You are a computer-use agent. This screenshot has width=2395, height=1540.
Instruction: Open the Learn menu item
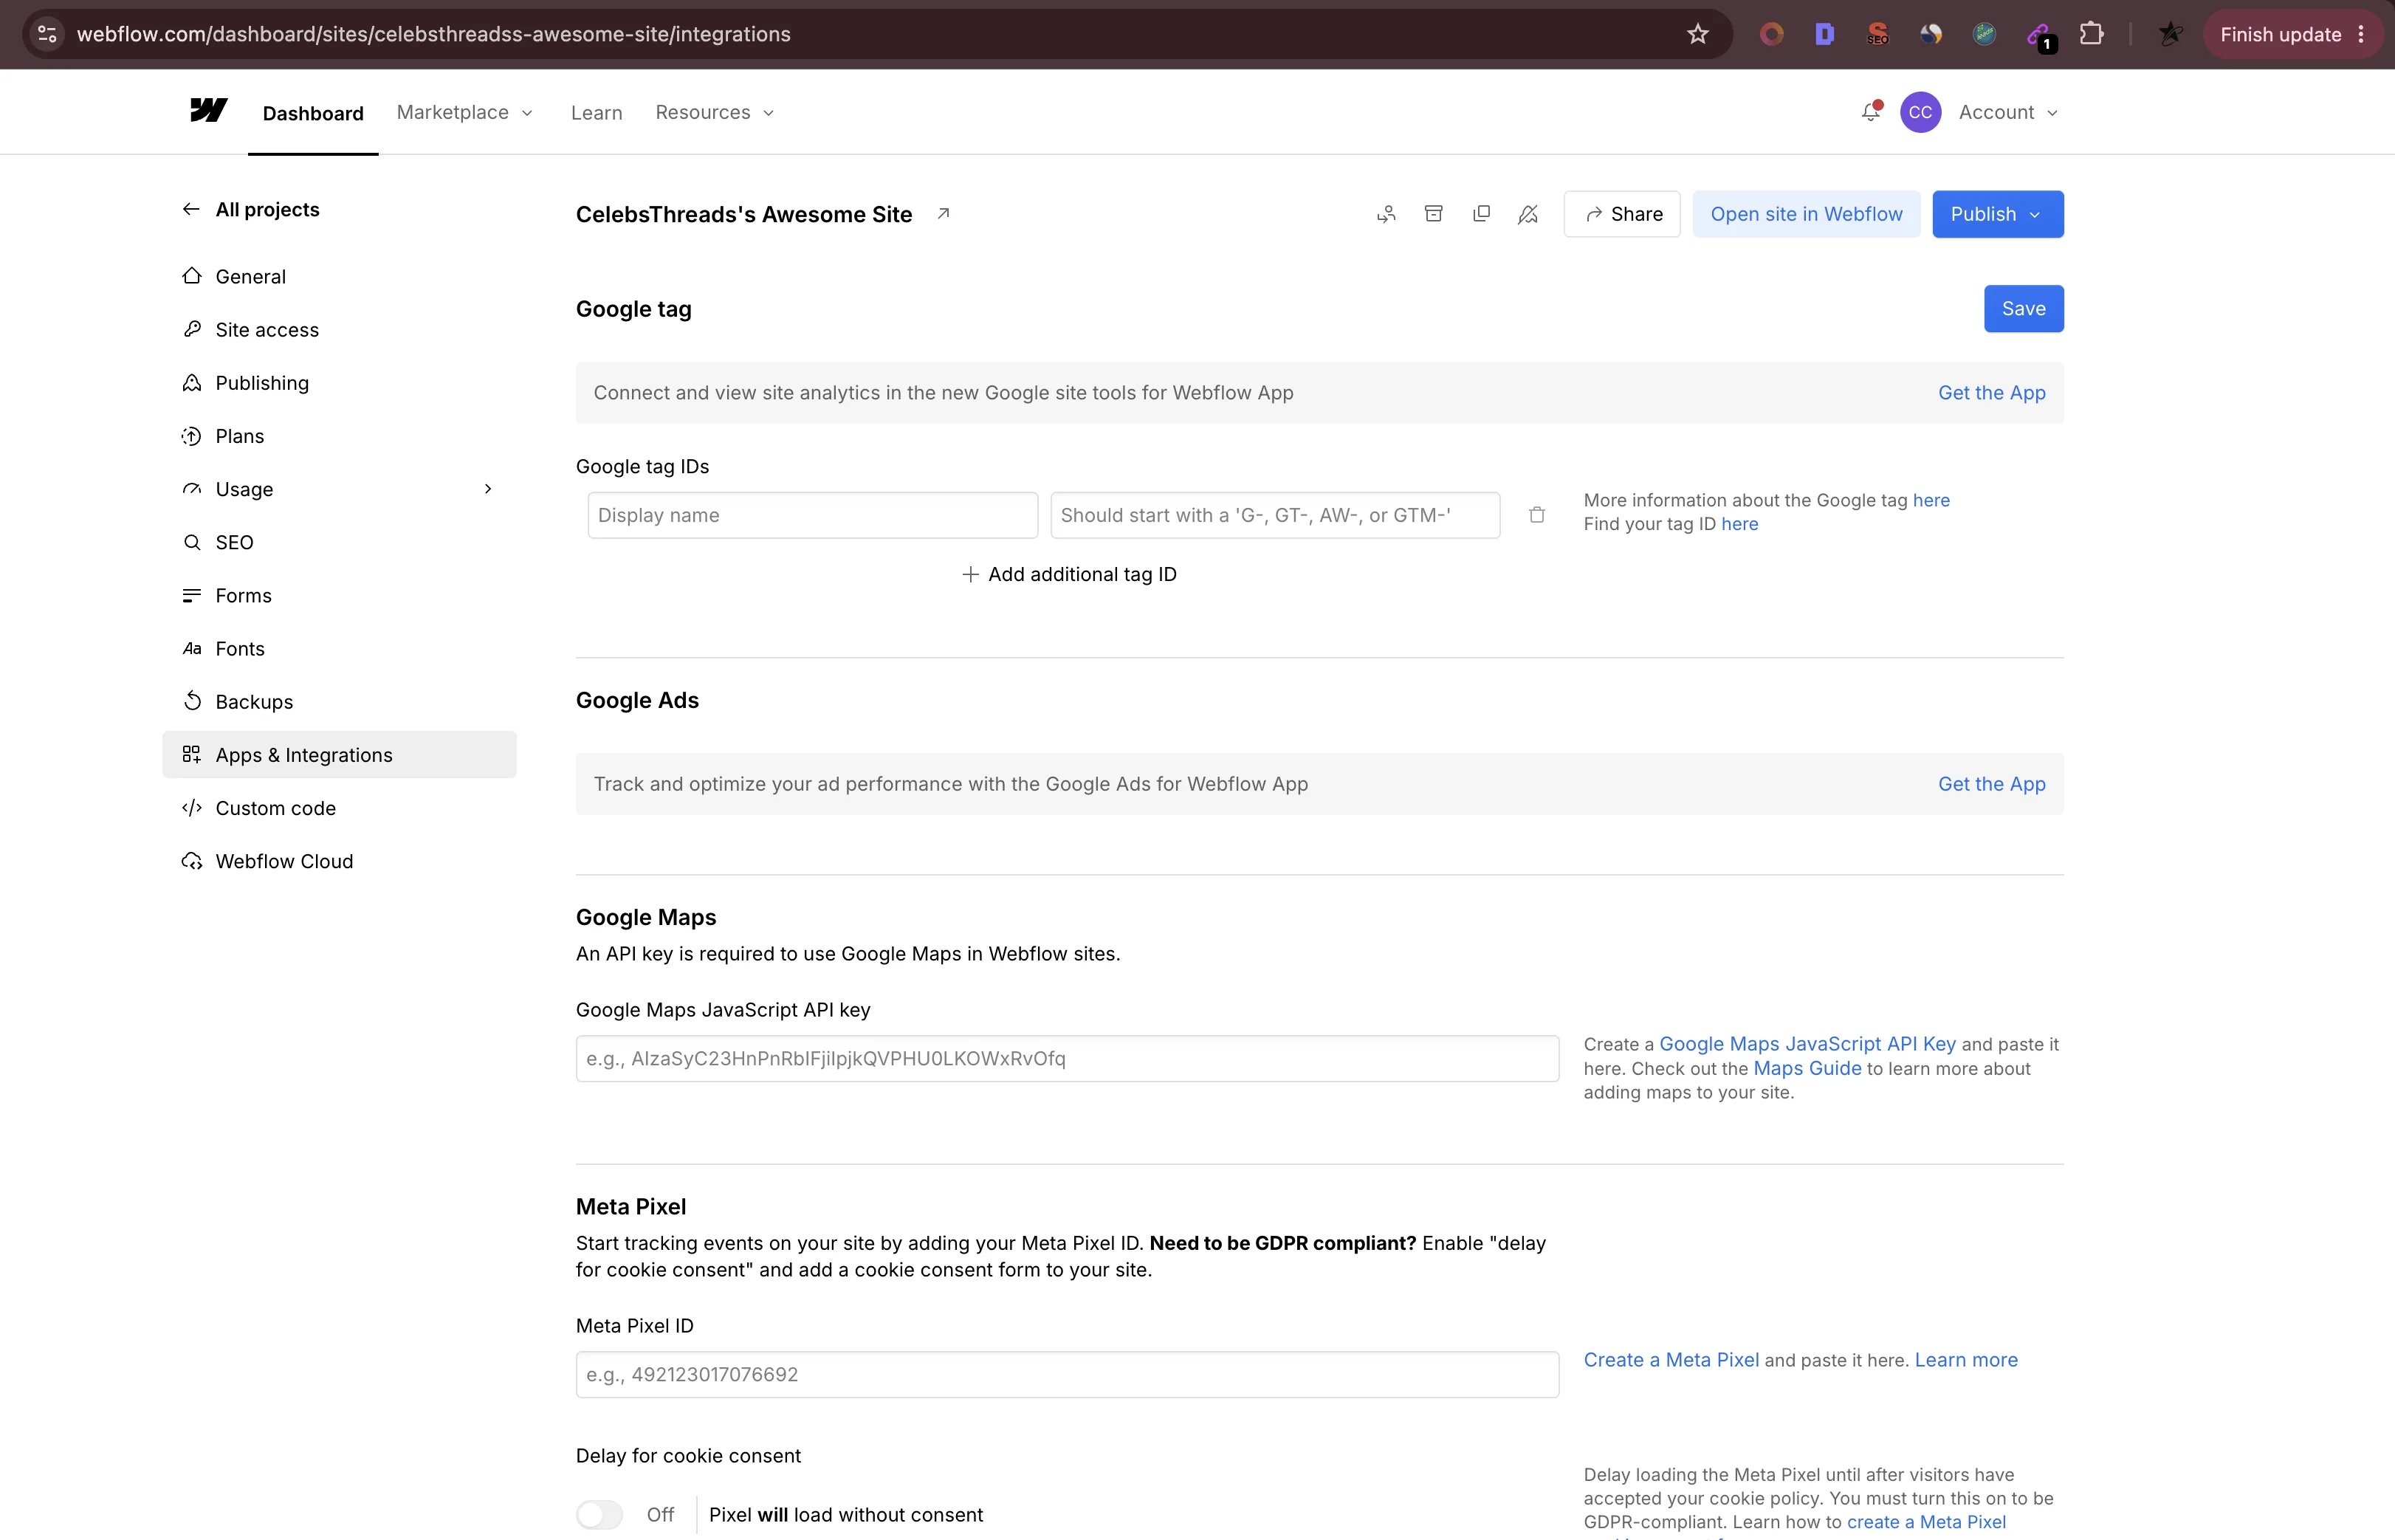coord(596,112)
